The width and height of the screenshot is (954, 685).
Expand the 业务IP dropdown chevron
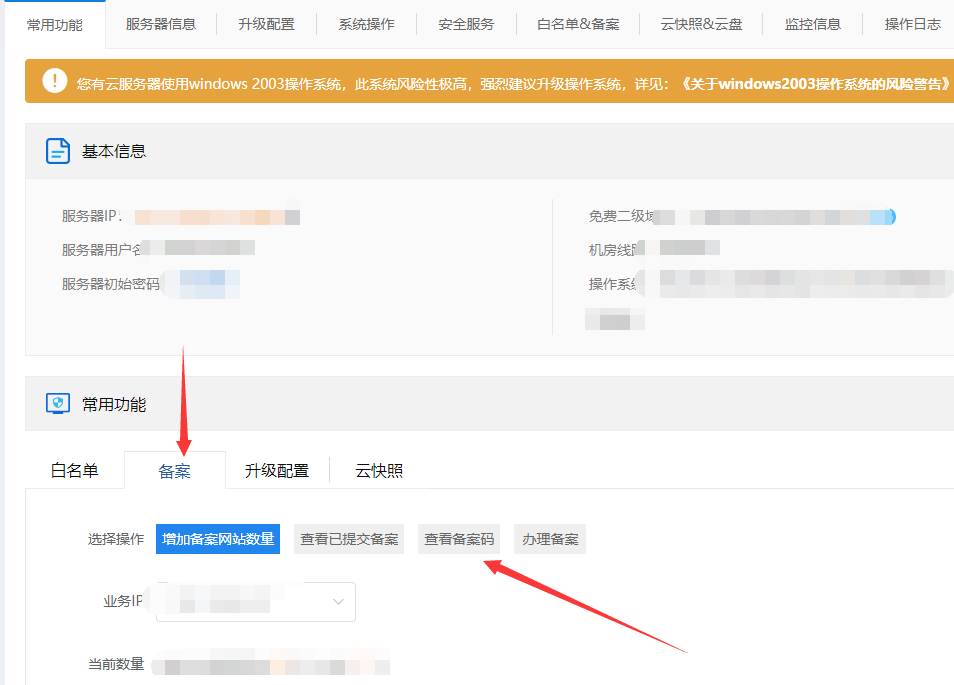(338, 602)
